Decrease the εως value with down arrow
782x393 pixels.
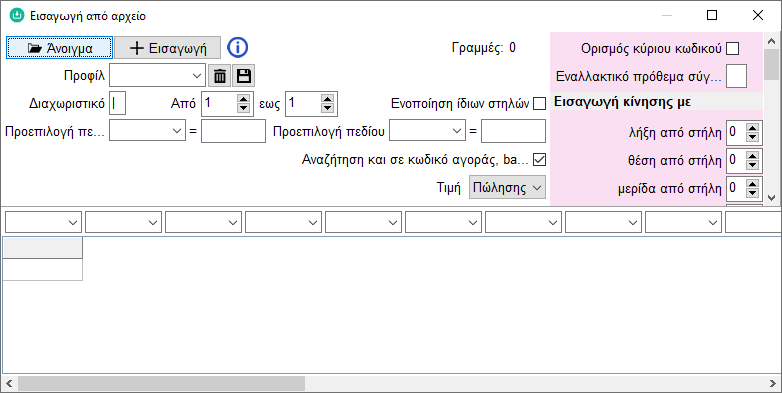[x=327, y=108]
